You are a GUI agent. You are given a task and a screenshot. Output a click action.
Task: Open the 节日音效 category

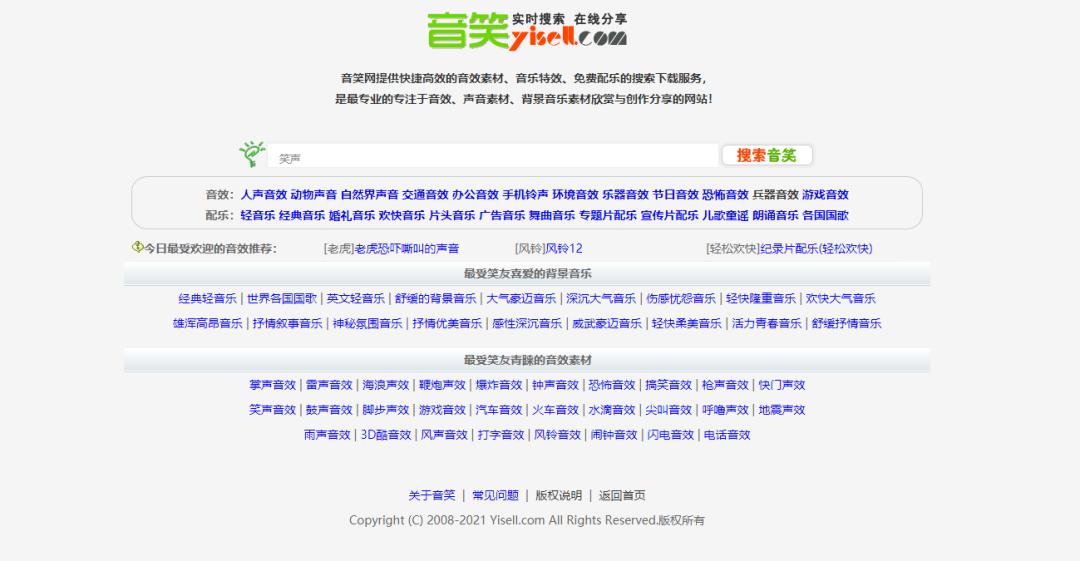[x=676, y=194]
